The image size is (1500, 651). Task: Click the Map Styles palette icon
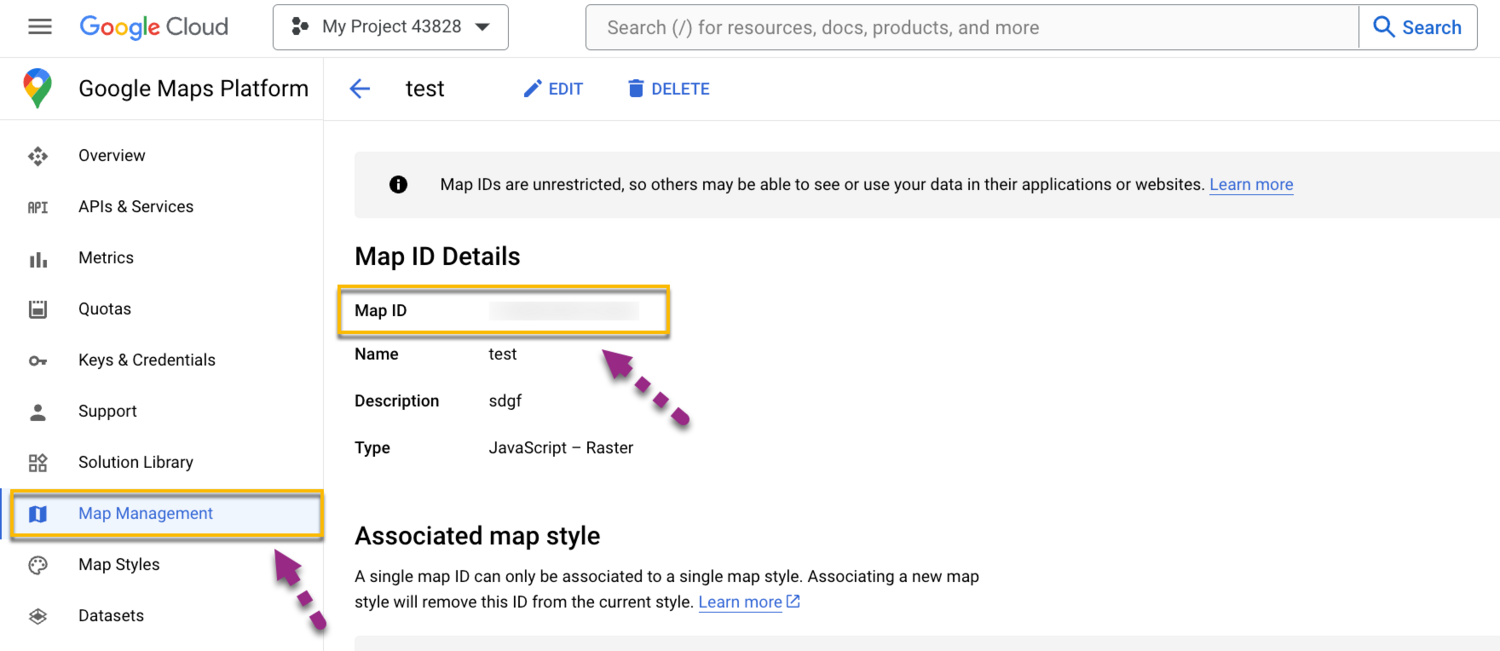click(x=38, y=565)
